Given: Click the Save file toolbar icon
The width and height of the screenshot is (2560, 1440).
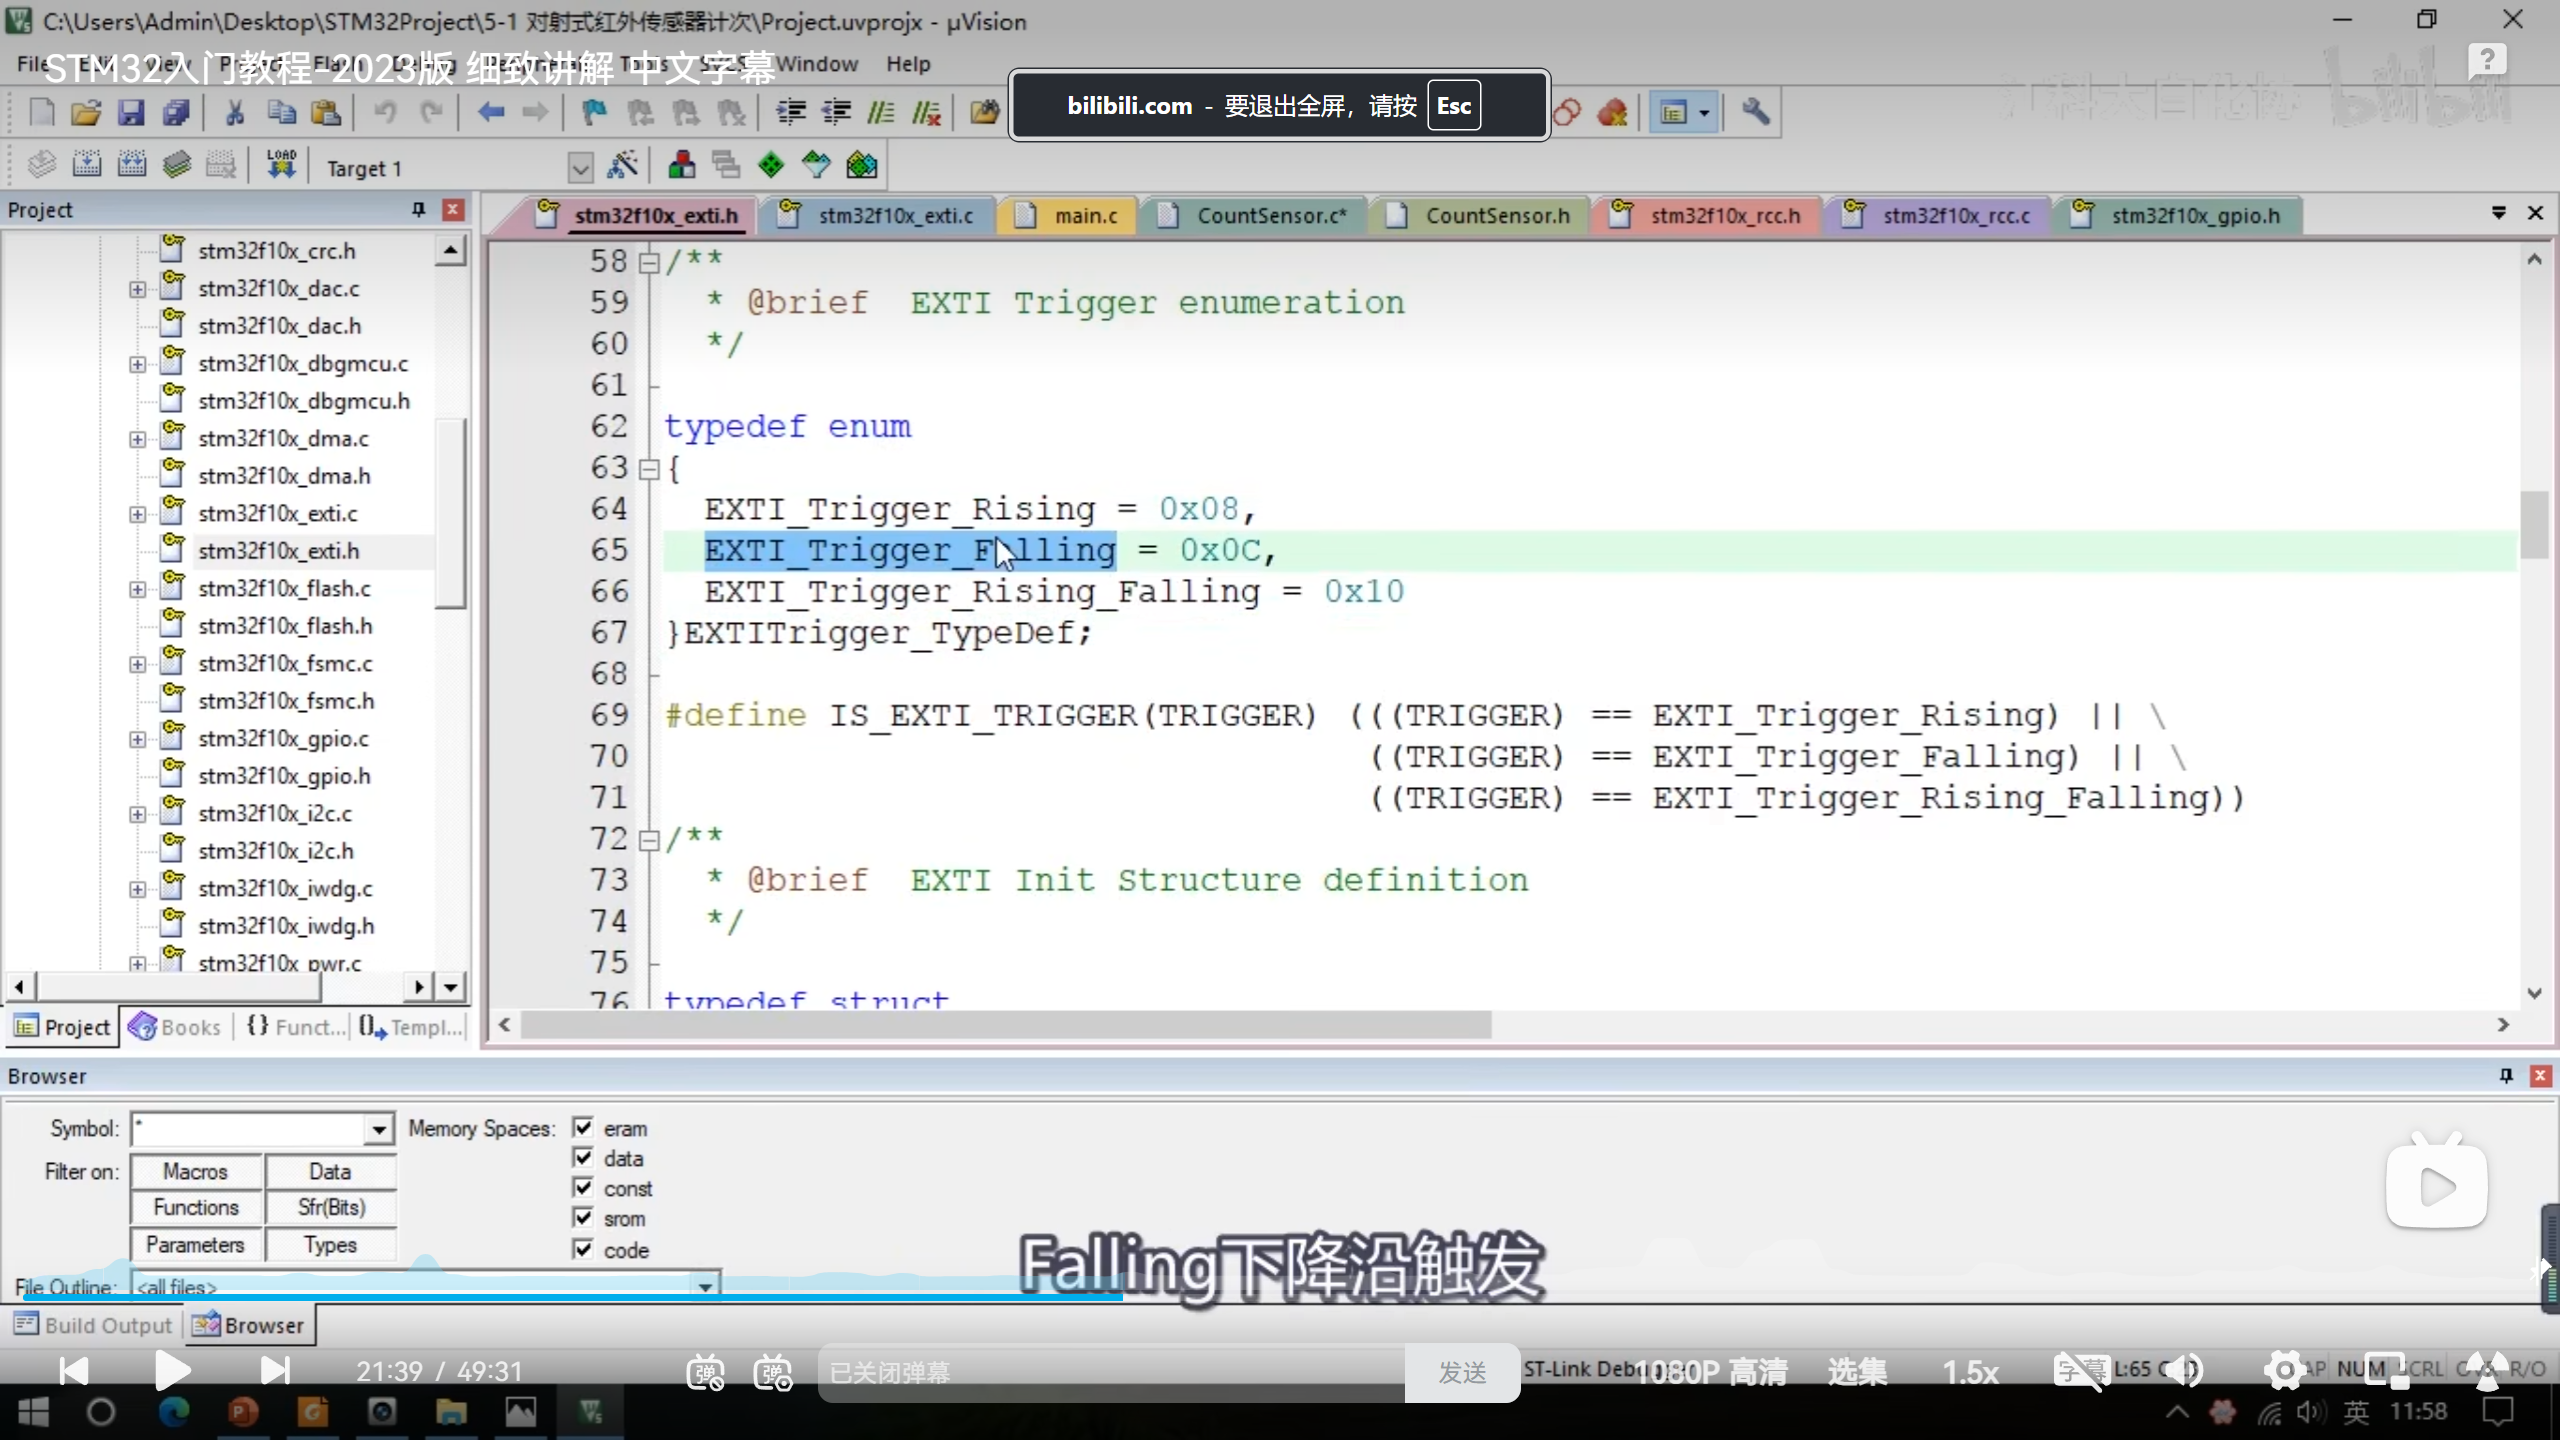Looking at the screenshot, I should click(131, 112).
